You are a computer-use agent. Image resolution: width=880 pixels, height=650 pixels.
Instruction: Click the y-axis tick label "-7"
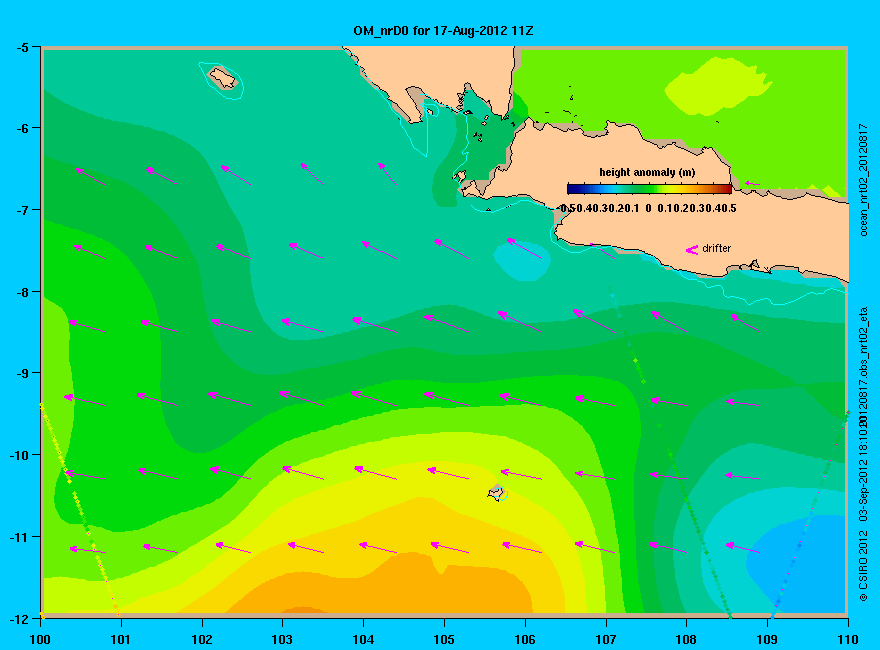22,210
